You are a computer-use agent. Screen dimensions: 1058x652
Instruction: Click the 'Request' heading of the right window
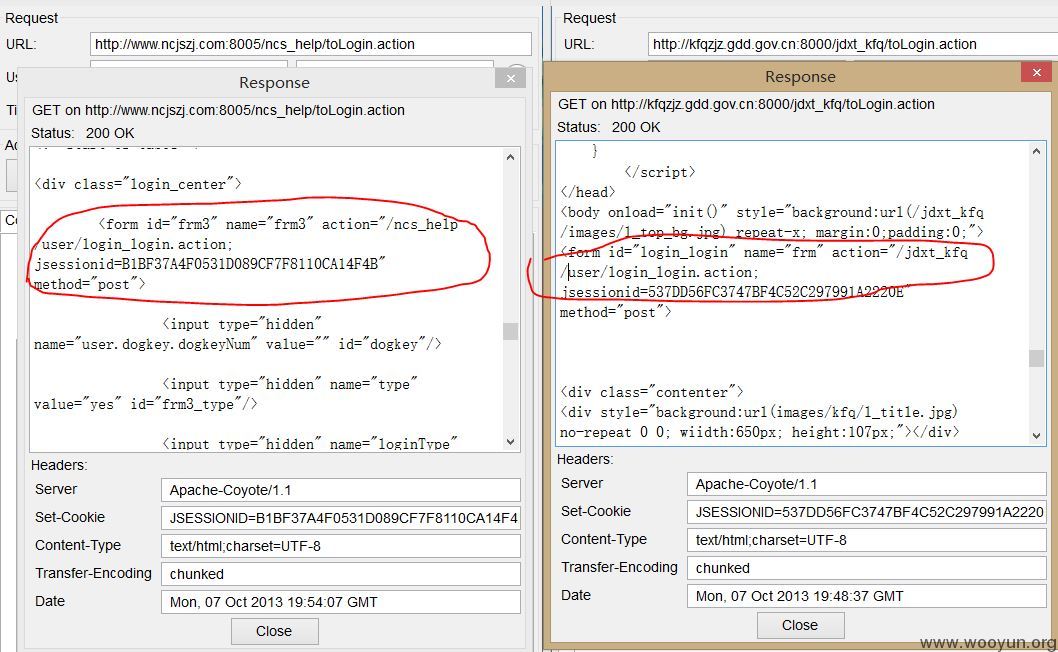590,18
